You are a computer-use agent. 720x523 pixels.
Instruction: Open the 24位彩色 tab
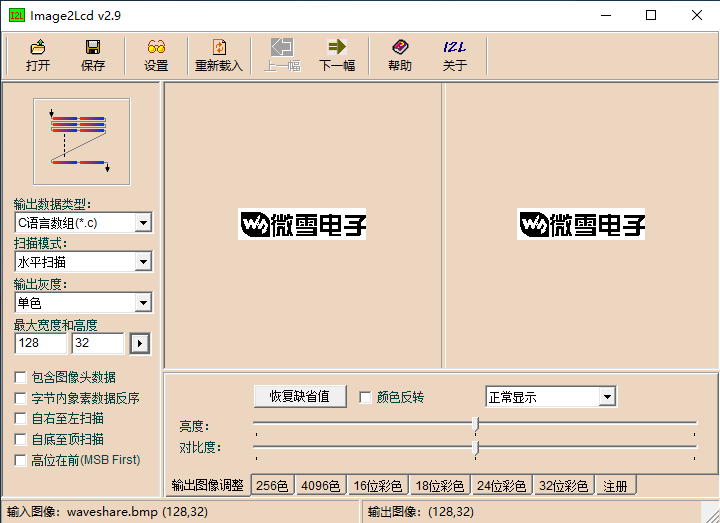click(501, 486)
